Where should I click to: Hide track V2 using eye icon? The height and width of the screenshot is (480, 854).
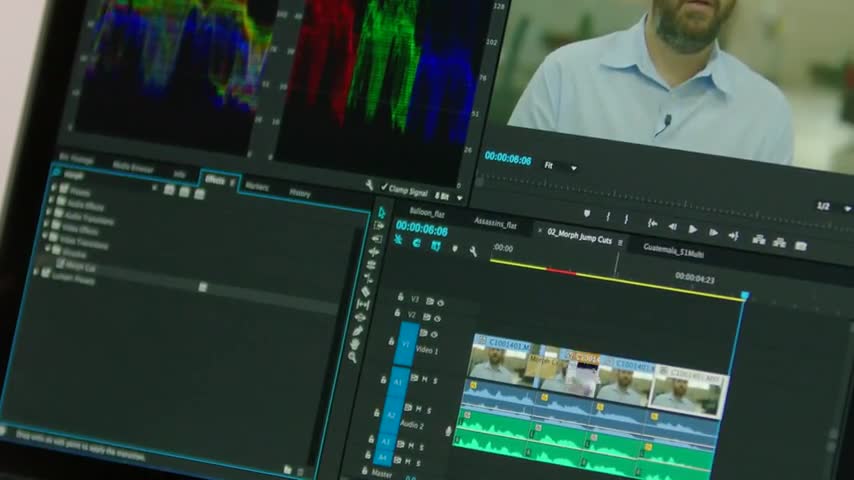click(x=437, y=318)
